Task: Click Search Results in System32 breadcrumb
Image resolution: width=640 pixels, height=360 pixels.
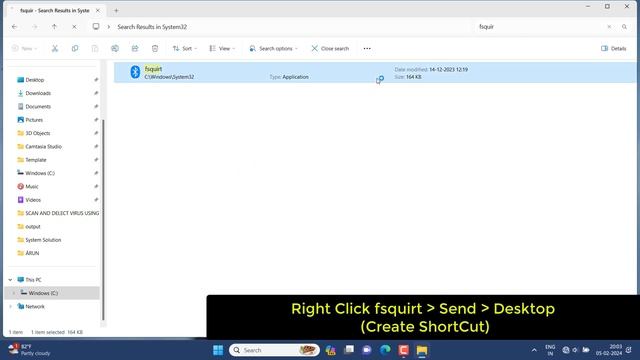Action: coord(152,27)
